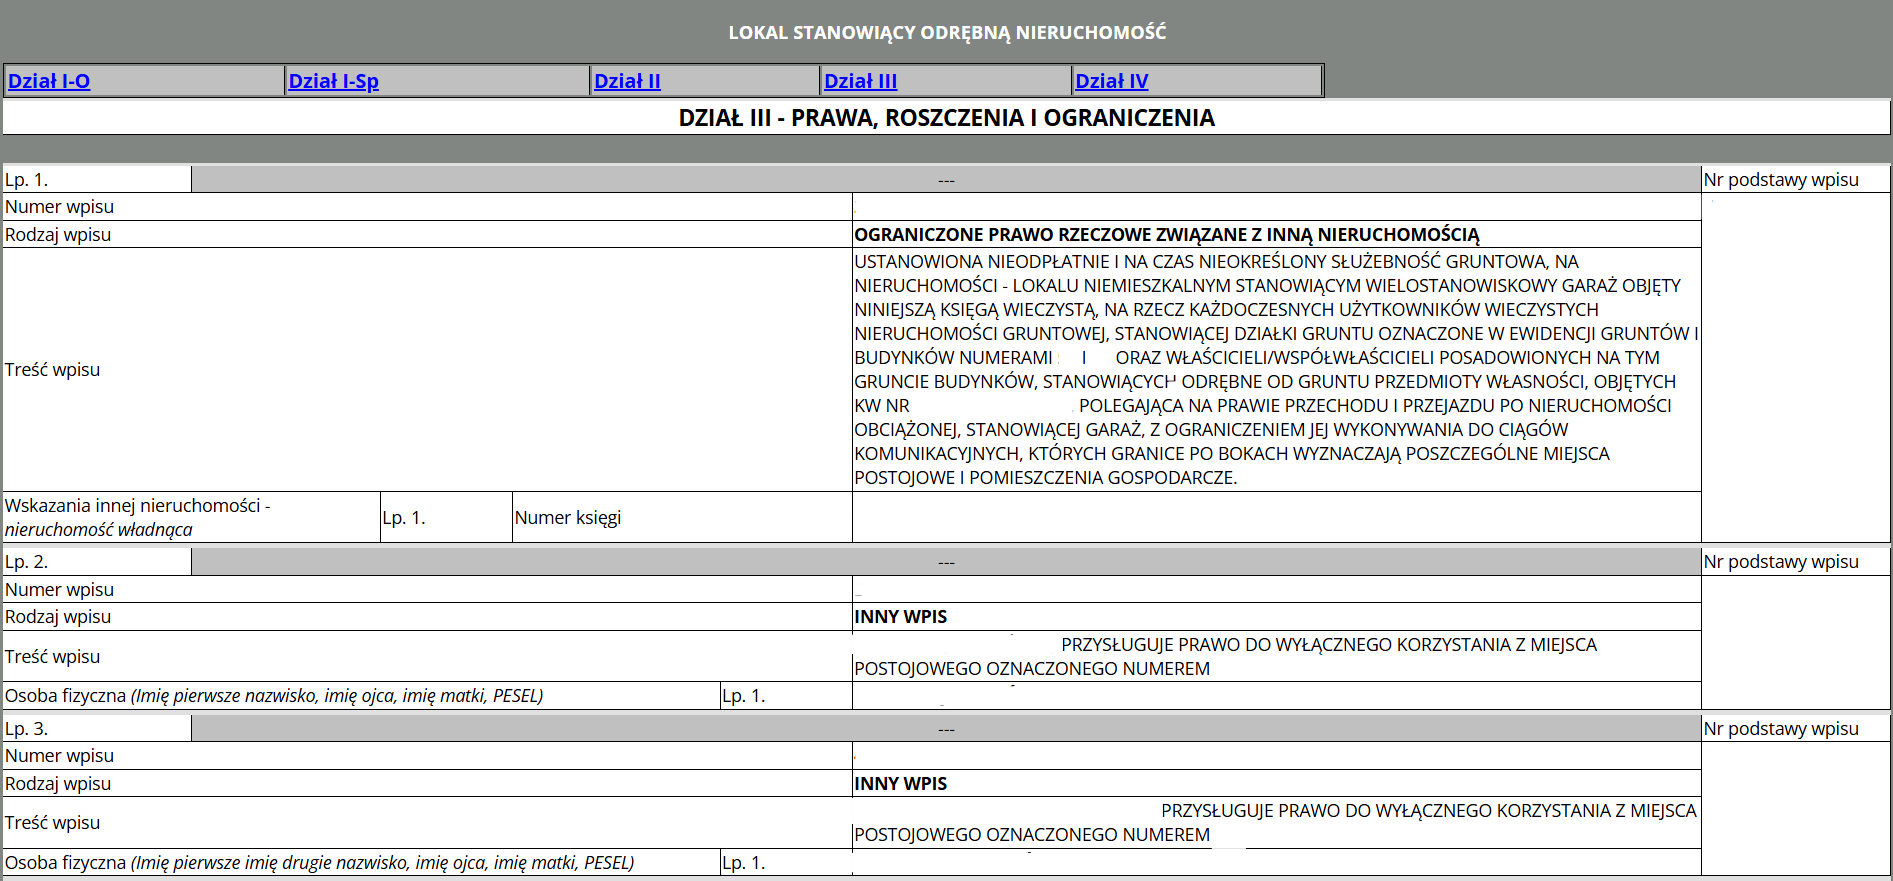Click 'Nr podstawy wpisu' header of entry Lp. 1

[1780, 180]
